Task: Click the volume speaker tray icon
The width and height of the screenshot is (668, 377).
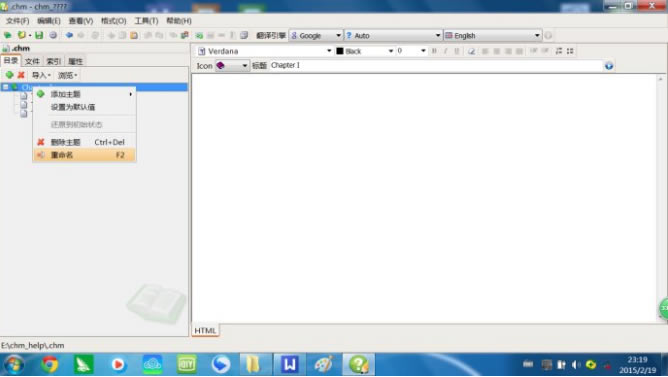Action: [x=576, y=365]
